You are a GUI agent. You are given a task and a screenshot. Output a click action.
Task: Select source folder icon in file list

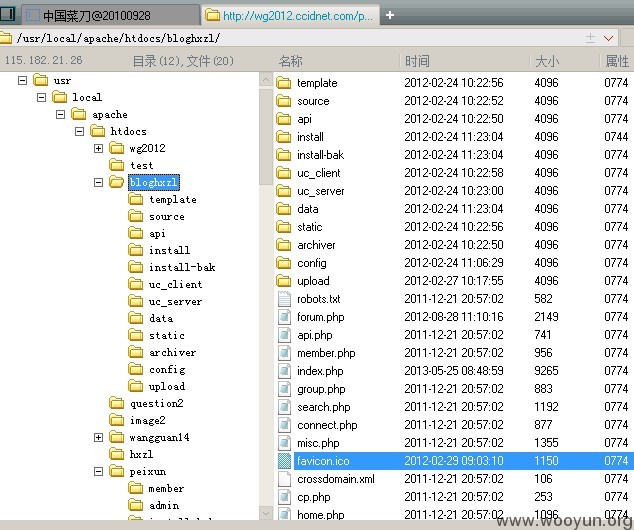pos(284,101)
